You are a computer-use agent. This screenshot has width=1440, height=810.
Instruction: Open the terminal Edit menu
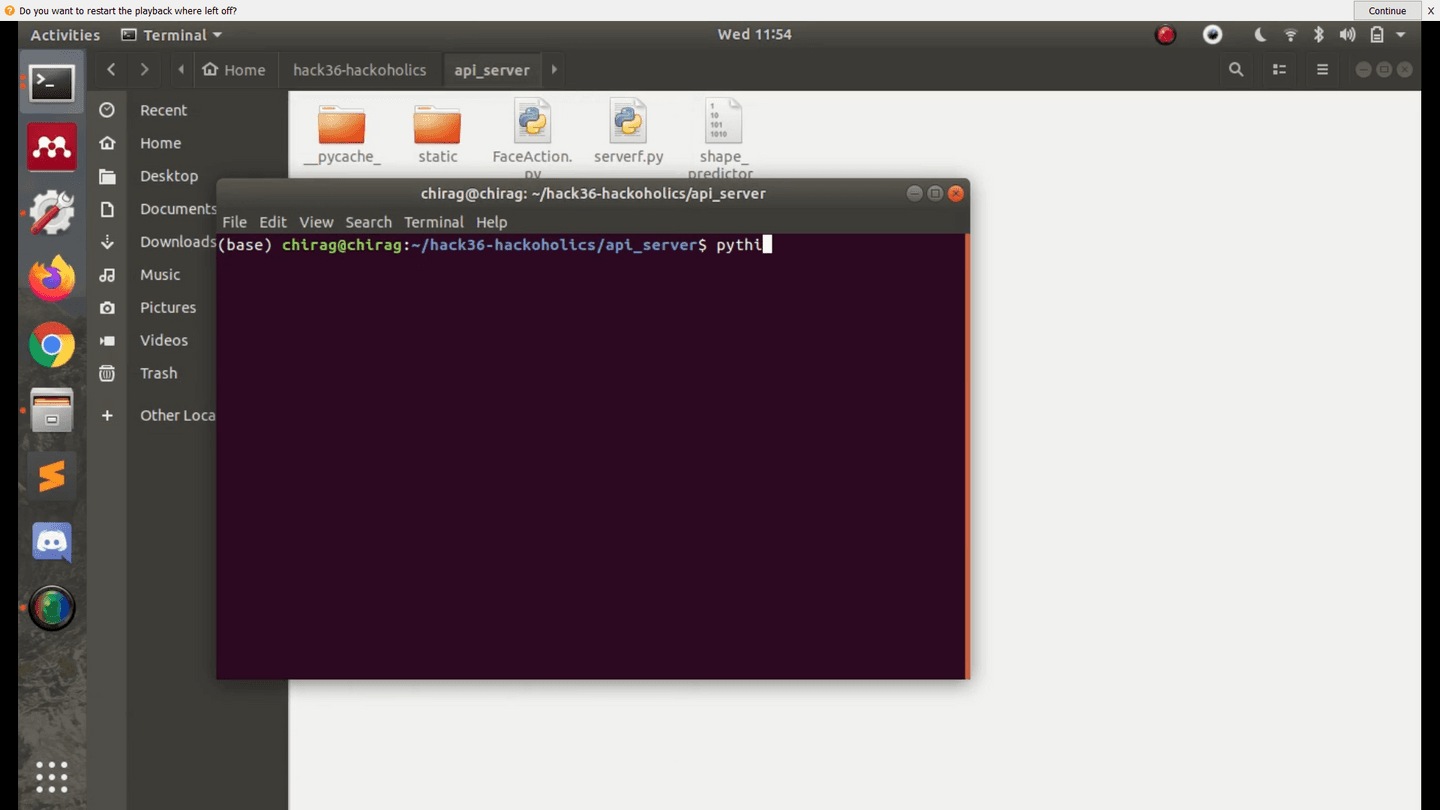coord(273,222)
